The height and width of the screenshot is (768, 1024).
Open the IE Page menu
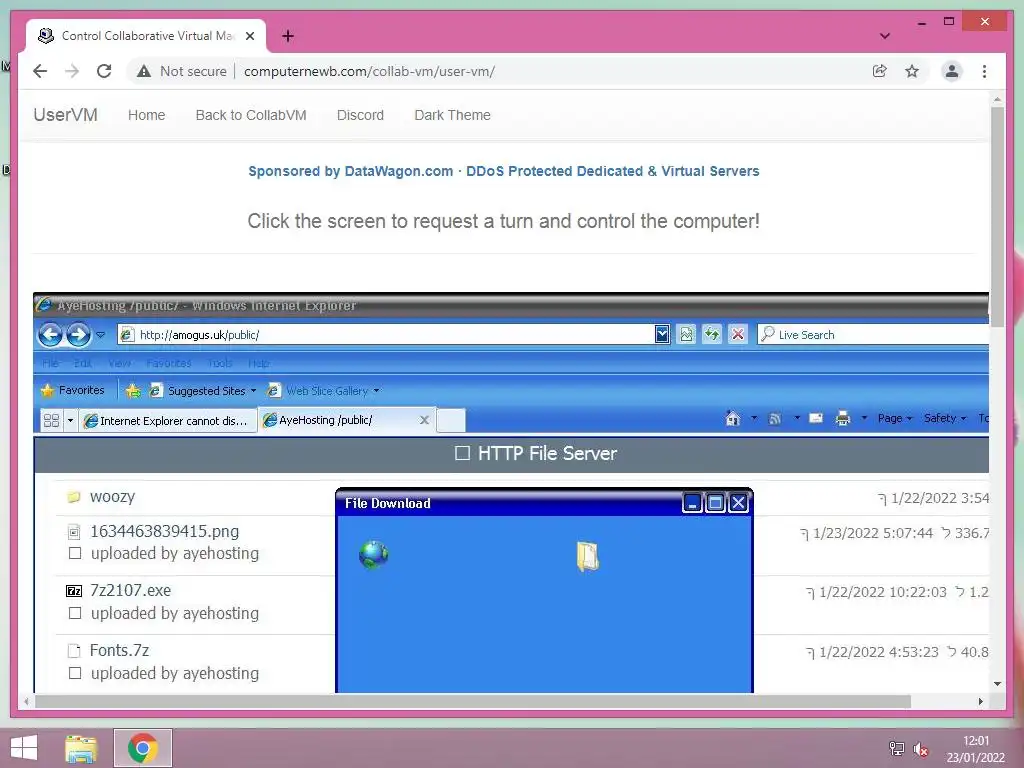895,418
